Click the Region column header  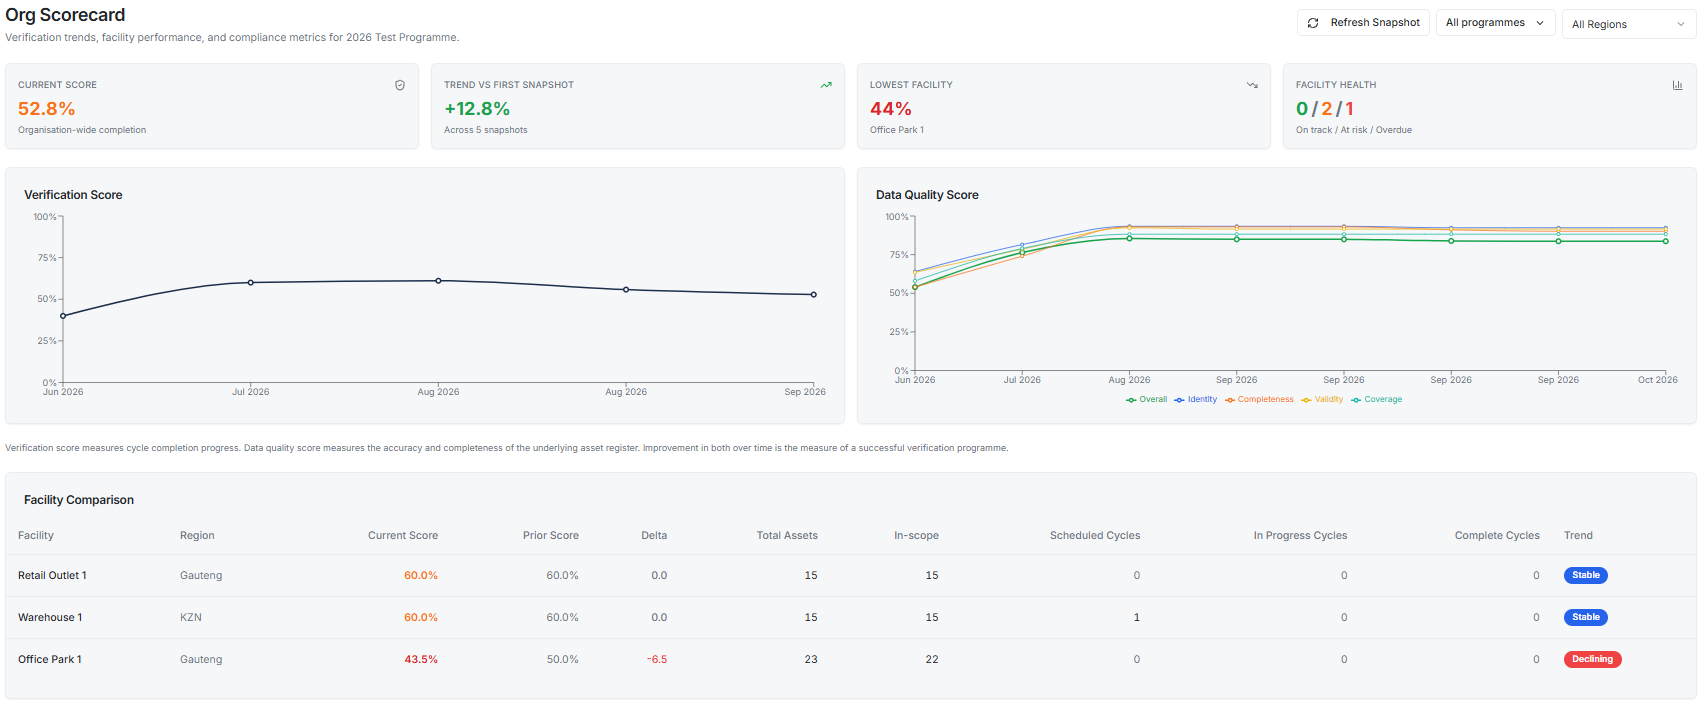pyautogui.click(x=197, y=536)
